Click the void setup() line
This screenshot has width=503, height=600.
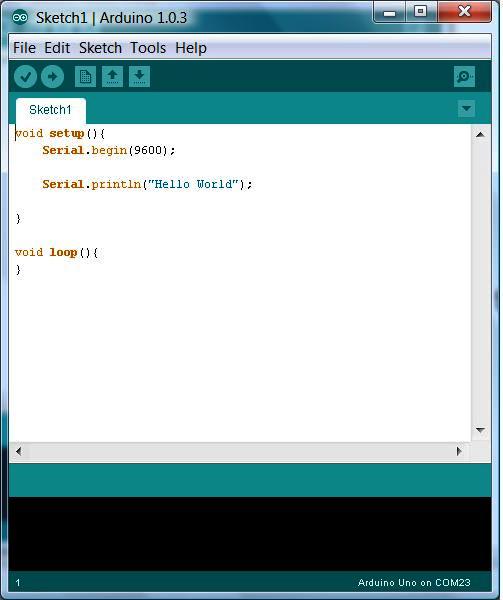click(59, 134)
